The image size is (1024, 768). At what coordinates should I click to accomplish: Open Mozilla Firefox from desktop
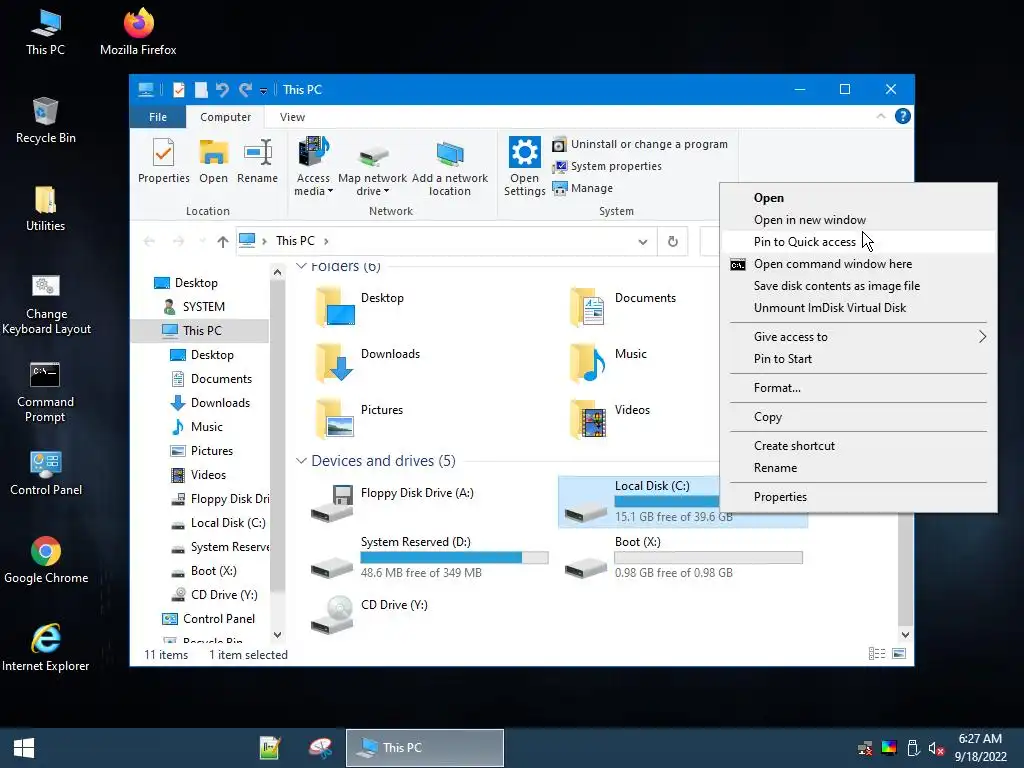138,31
